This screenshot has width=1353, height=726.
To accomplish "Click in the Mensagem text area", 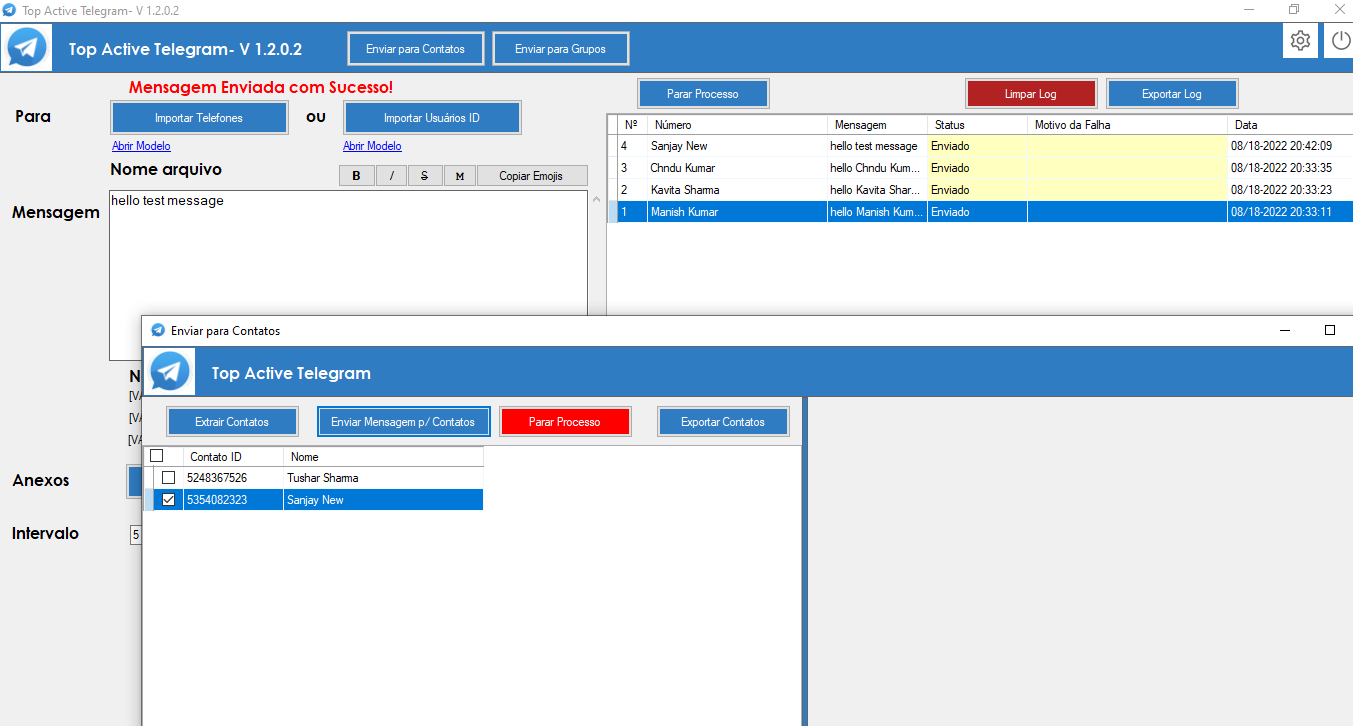I will (348, 275).
